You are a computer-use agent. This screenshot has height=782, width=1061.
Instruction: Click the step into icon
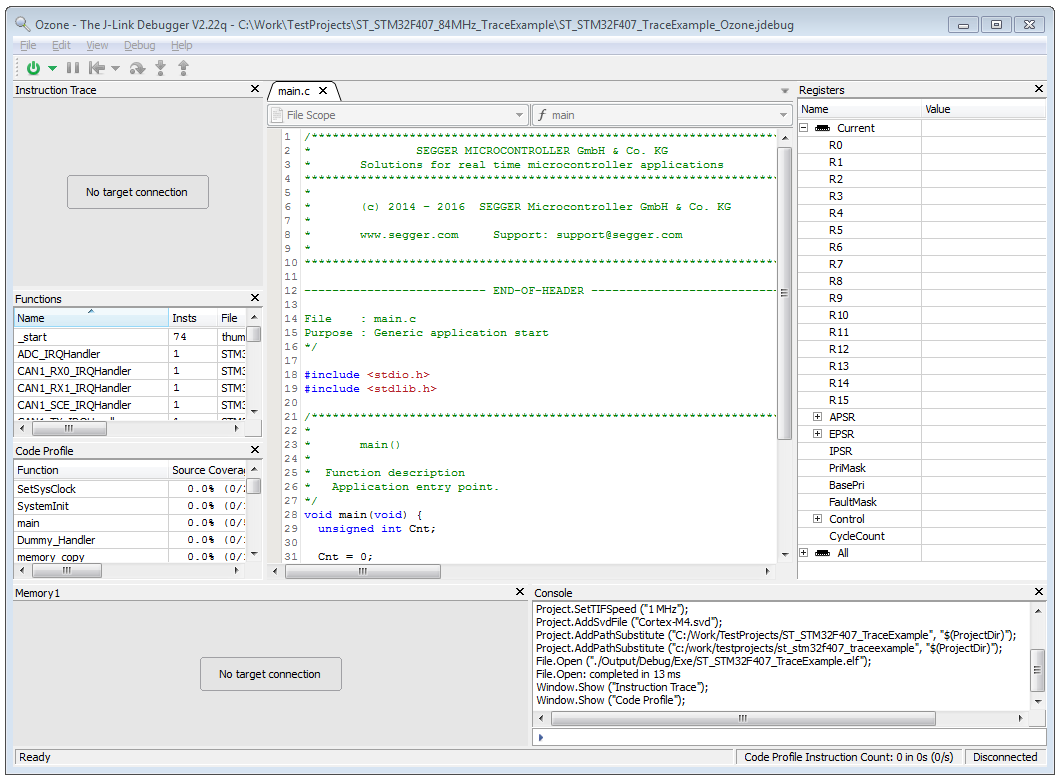[x=160, y=68]
